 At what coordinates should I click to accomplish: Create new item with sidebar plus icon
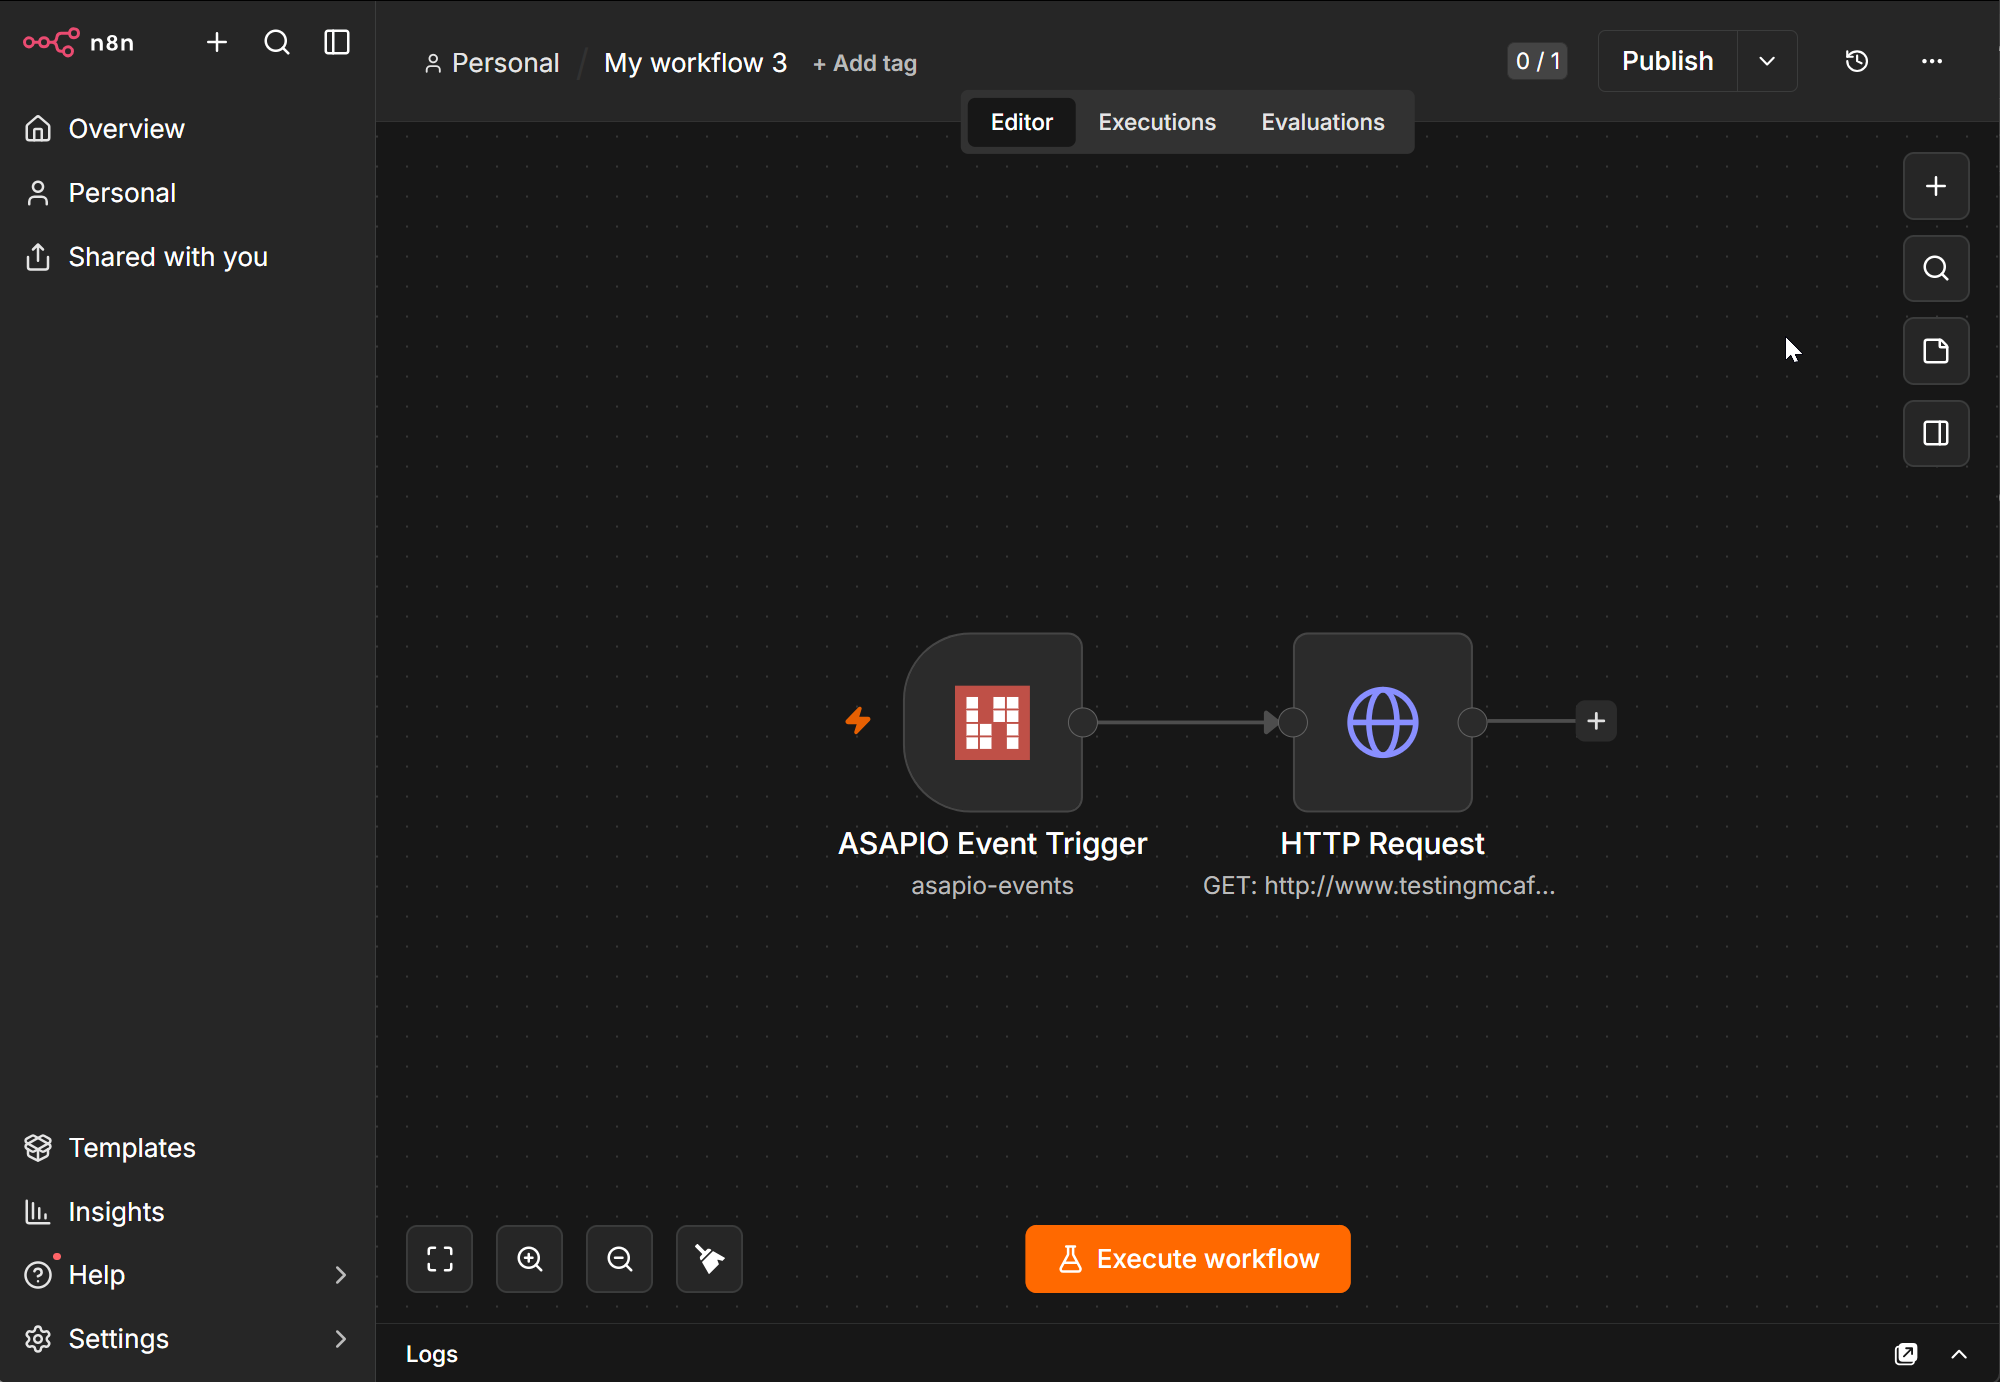(x=217, y=42)
